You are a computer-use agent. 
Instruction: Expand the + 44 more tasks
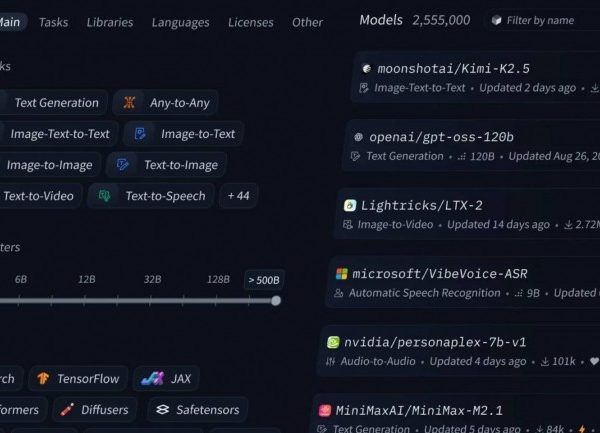(x=238, y=196)
